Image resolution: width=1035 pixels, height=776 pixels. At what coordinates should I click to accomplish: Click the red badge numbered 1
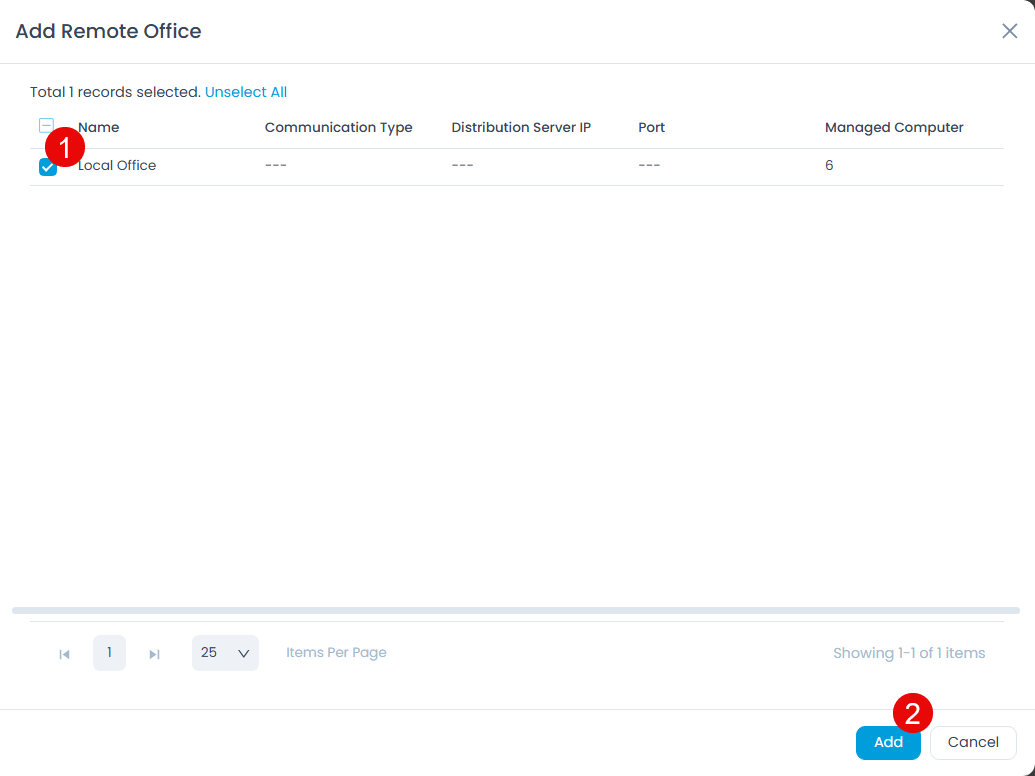(65, 146)
